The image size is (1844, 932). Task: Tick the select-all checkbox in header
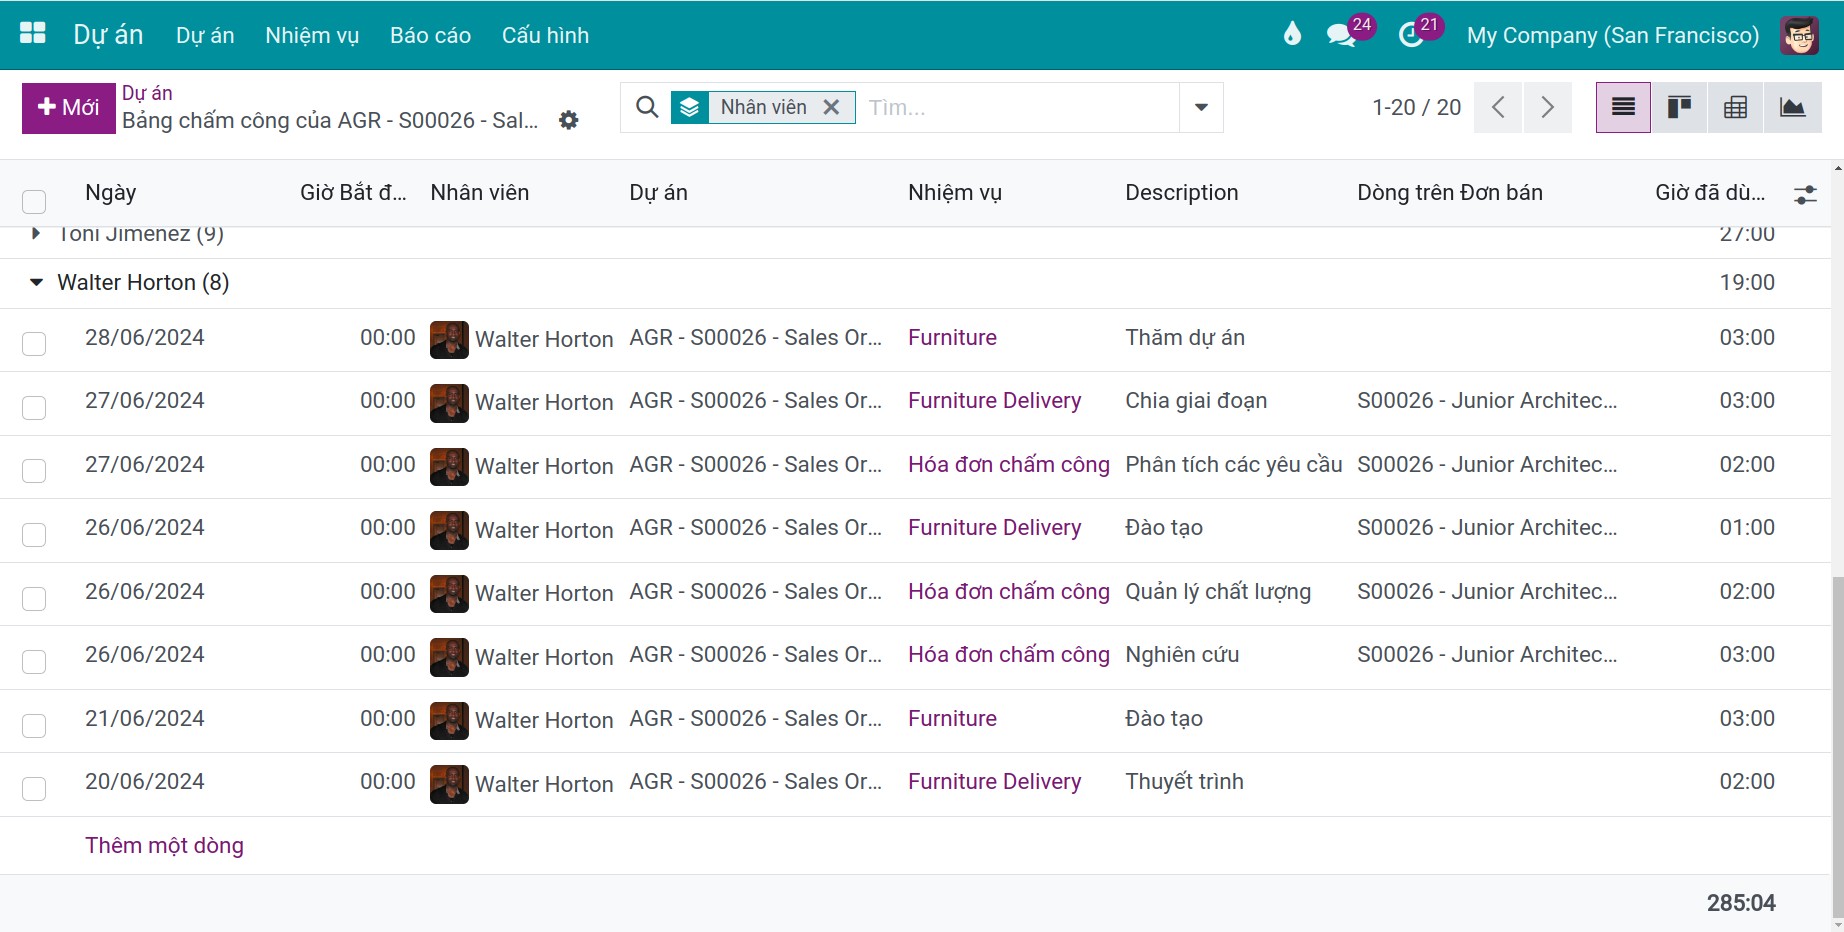pos(34,202)
